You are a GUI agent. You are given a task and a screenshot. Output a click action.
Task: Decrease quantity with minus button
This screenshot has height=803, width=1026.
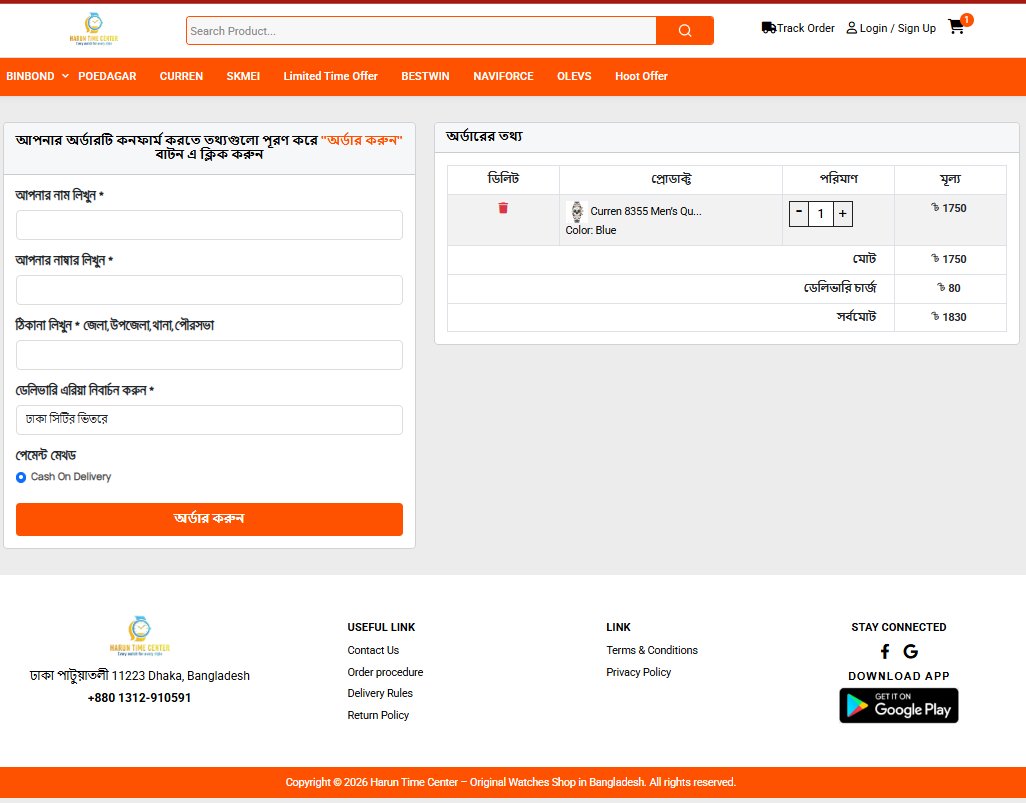799,213
